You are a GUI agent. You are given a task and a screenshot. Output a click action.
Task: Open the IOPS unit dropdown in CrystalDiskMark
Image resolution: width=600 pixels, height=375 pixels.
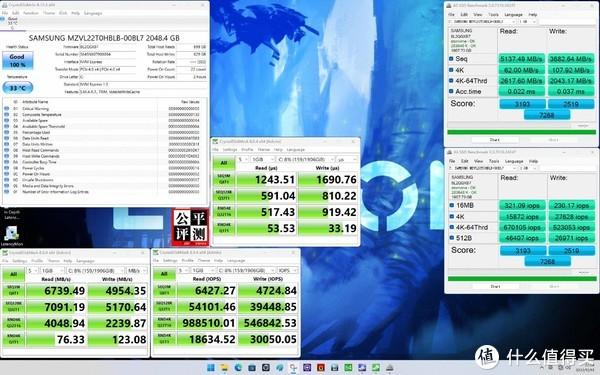point(287,270)
